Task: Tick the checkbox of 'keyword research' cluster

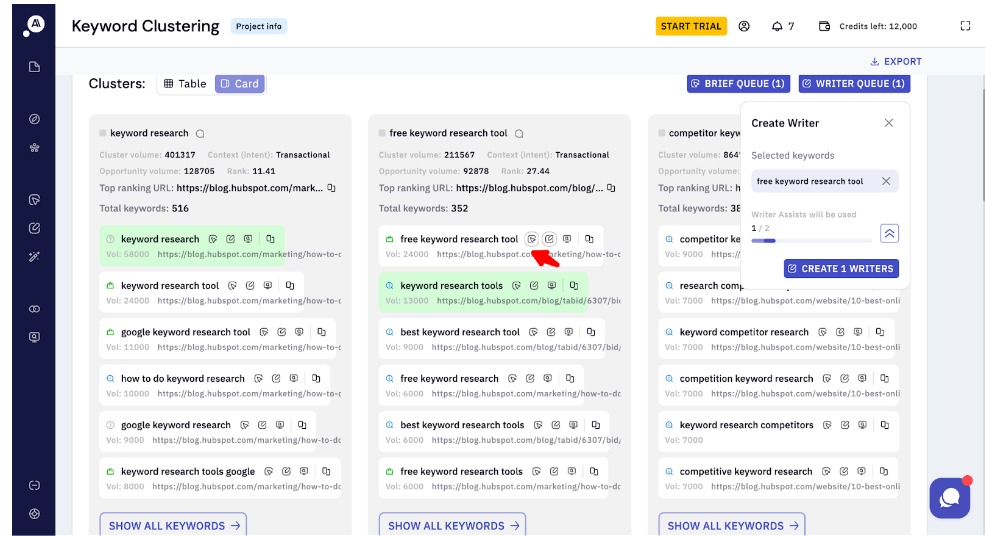Action: pos(102,133)
